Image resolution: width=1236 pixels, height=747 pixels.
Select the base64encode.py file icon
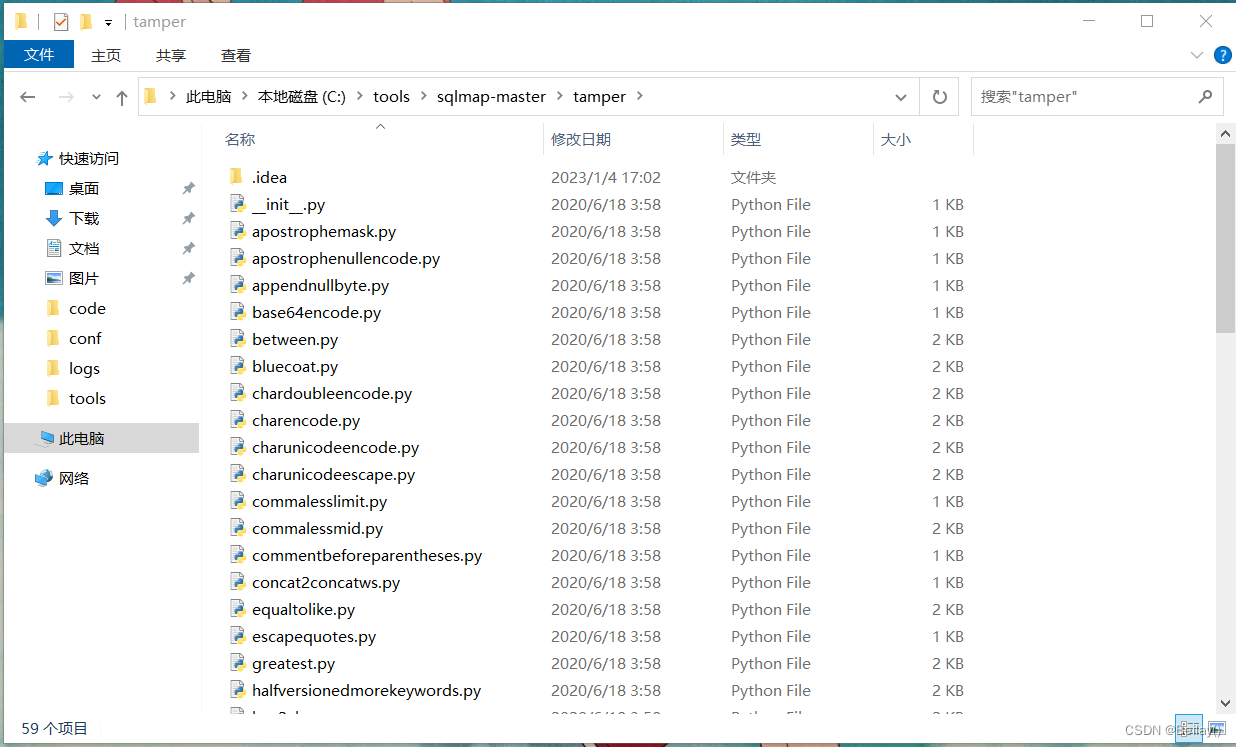coord(237,312)
